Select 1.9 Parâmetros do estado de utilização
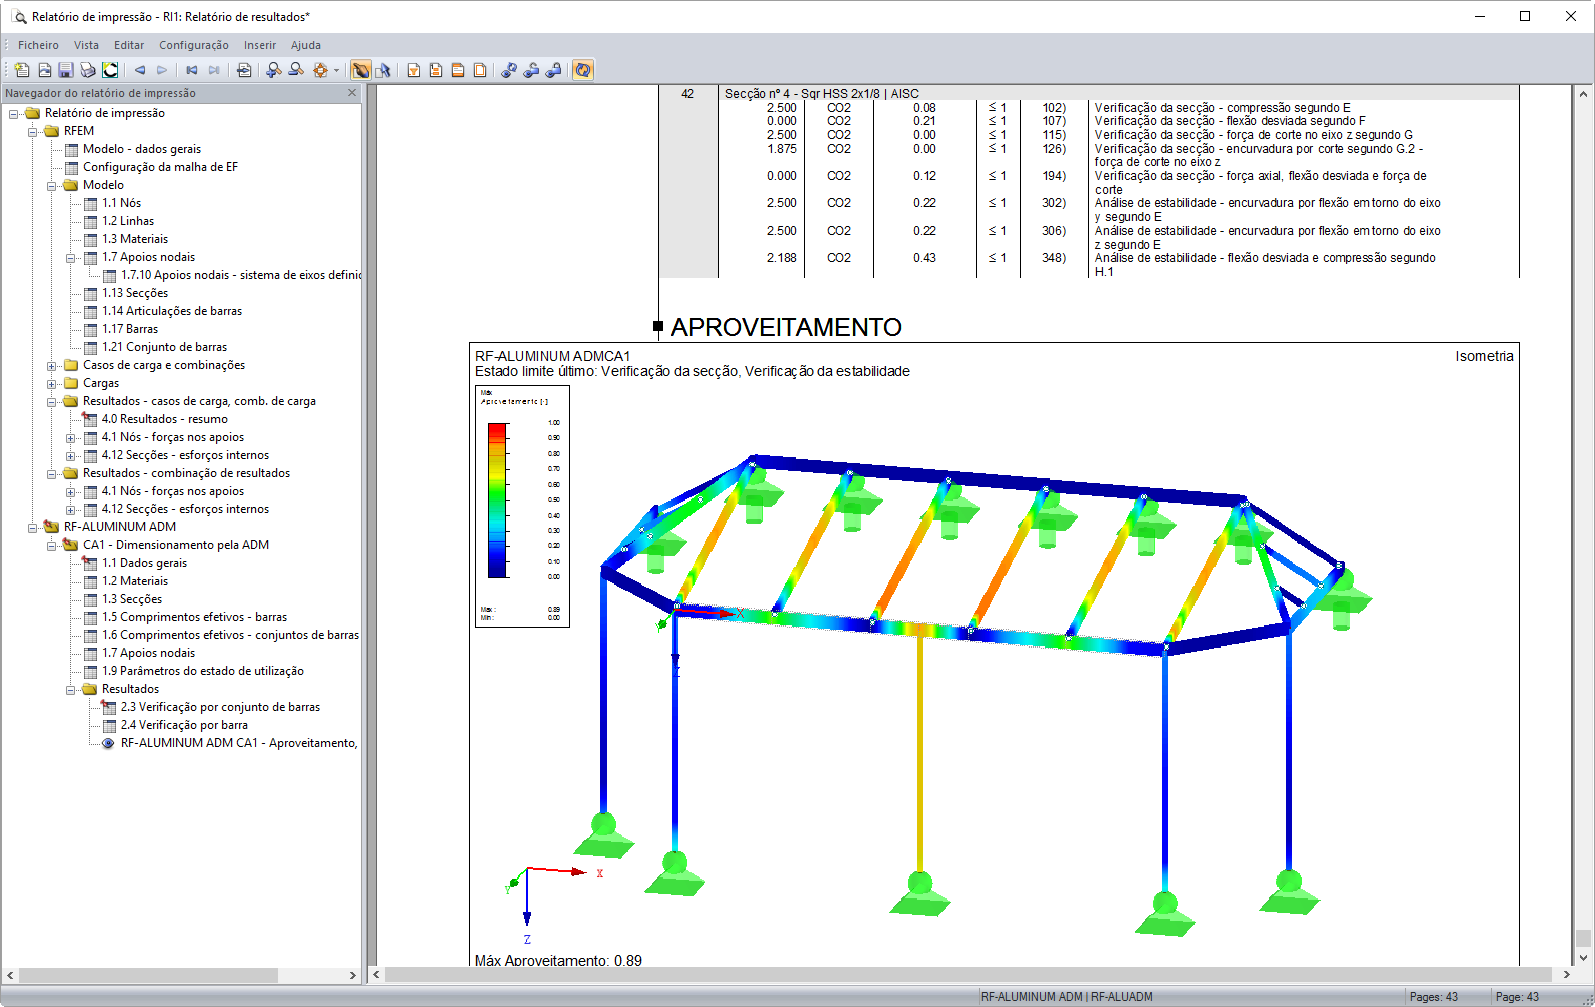 203,671
